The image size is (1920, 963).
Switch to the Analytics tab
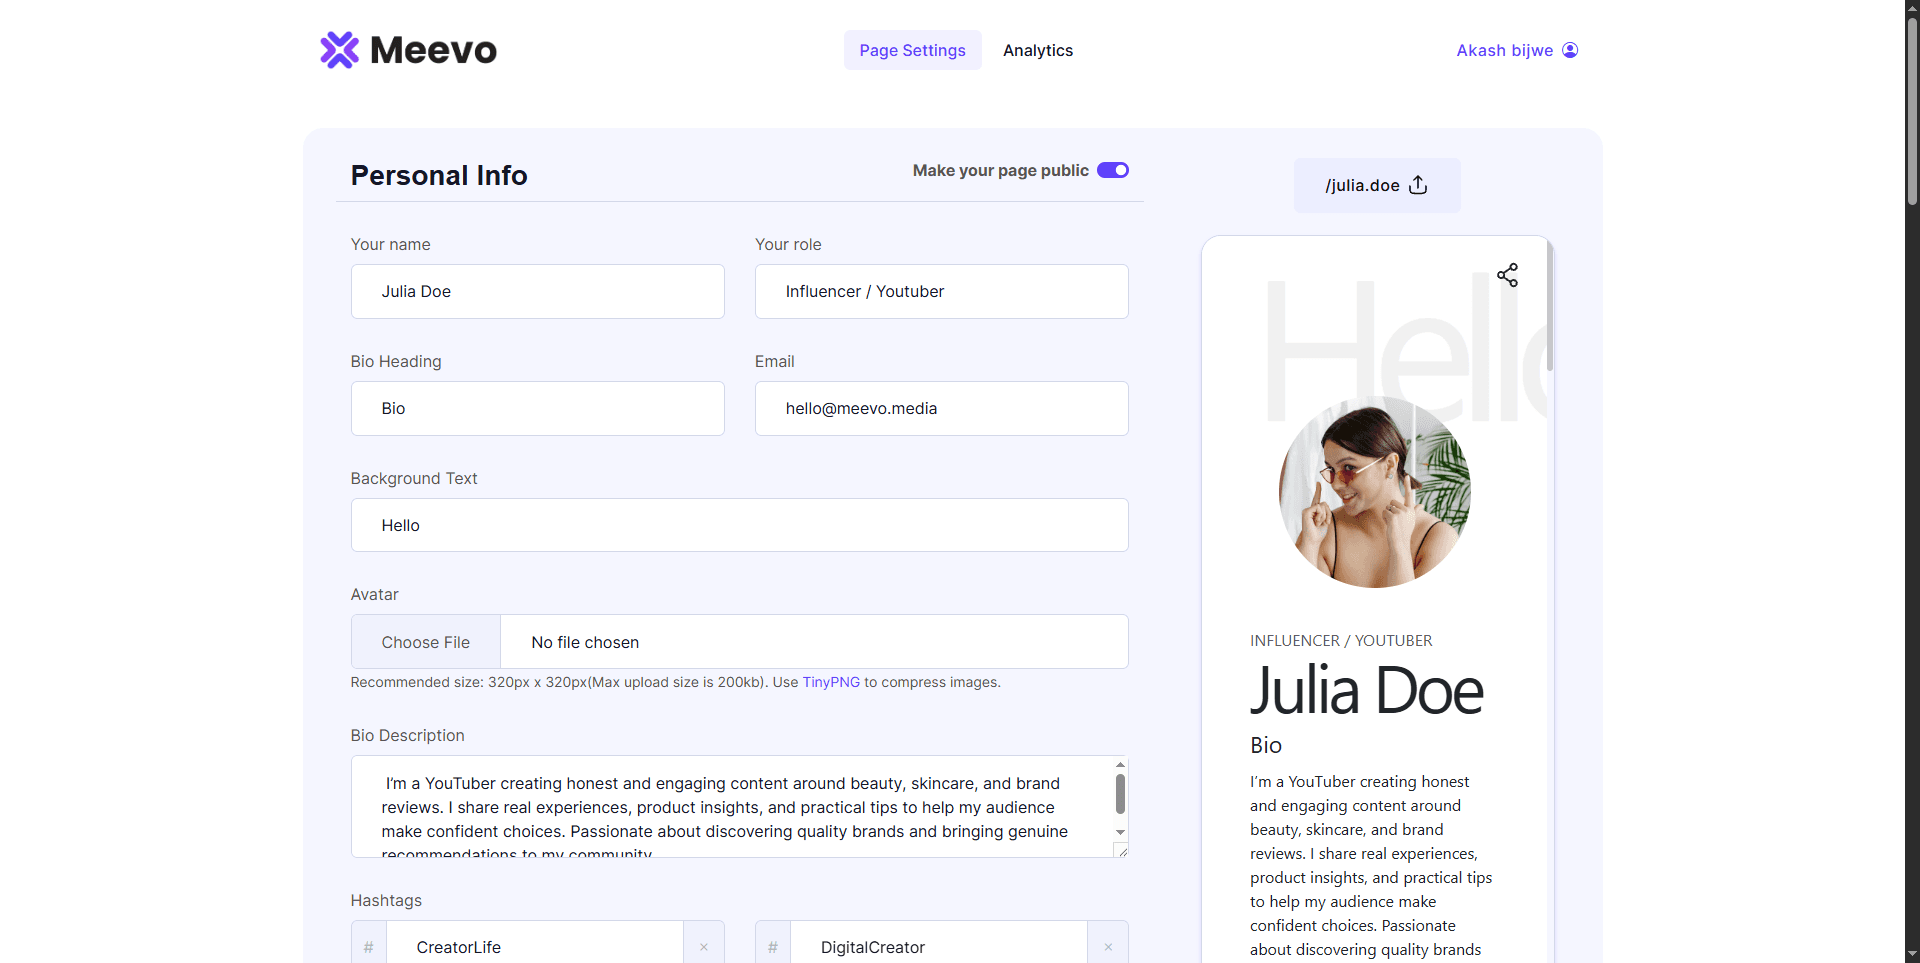[x=1037, y=50]
